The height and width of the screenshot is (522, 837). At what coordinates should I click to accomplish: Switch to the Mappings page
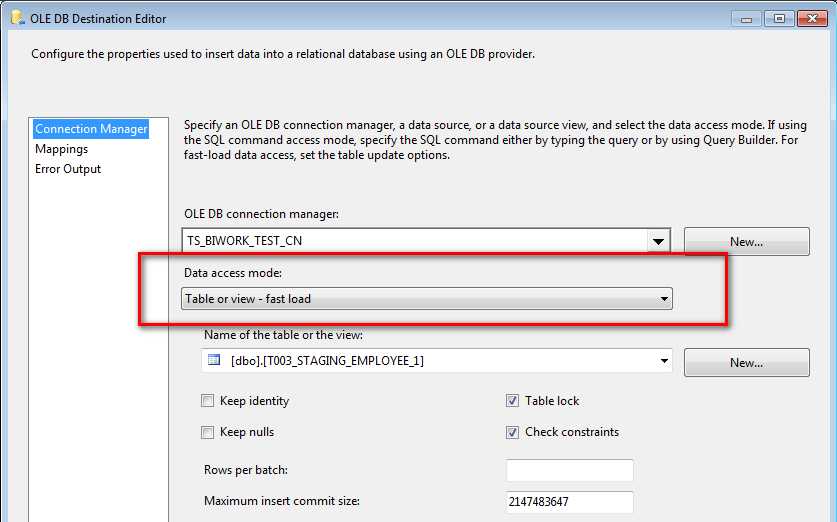click(x=62, y=149)
